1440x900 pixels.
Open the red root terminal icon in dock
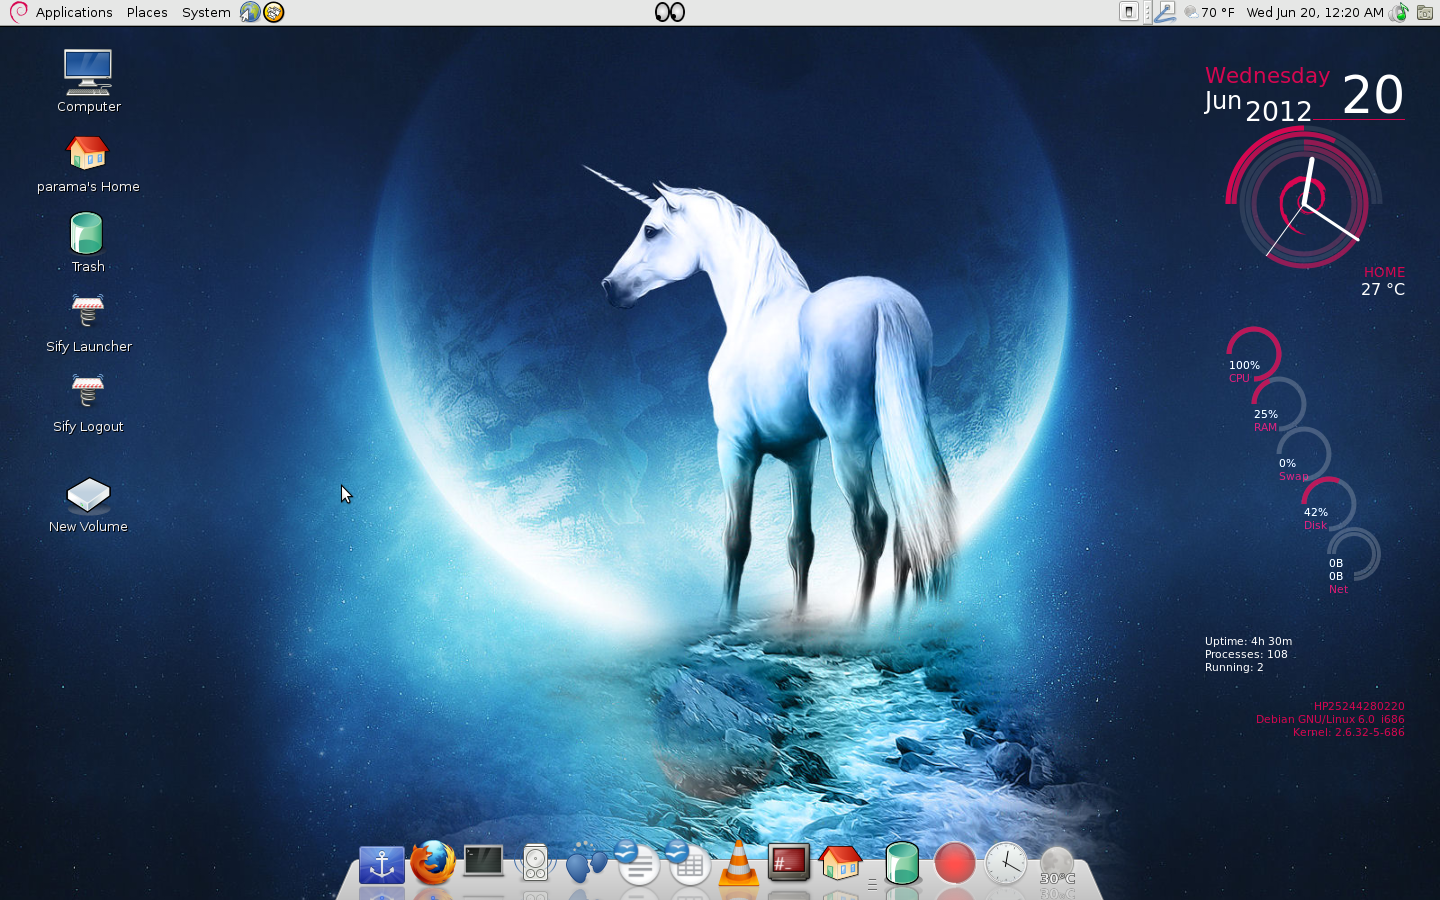pos(789,862)
